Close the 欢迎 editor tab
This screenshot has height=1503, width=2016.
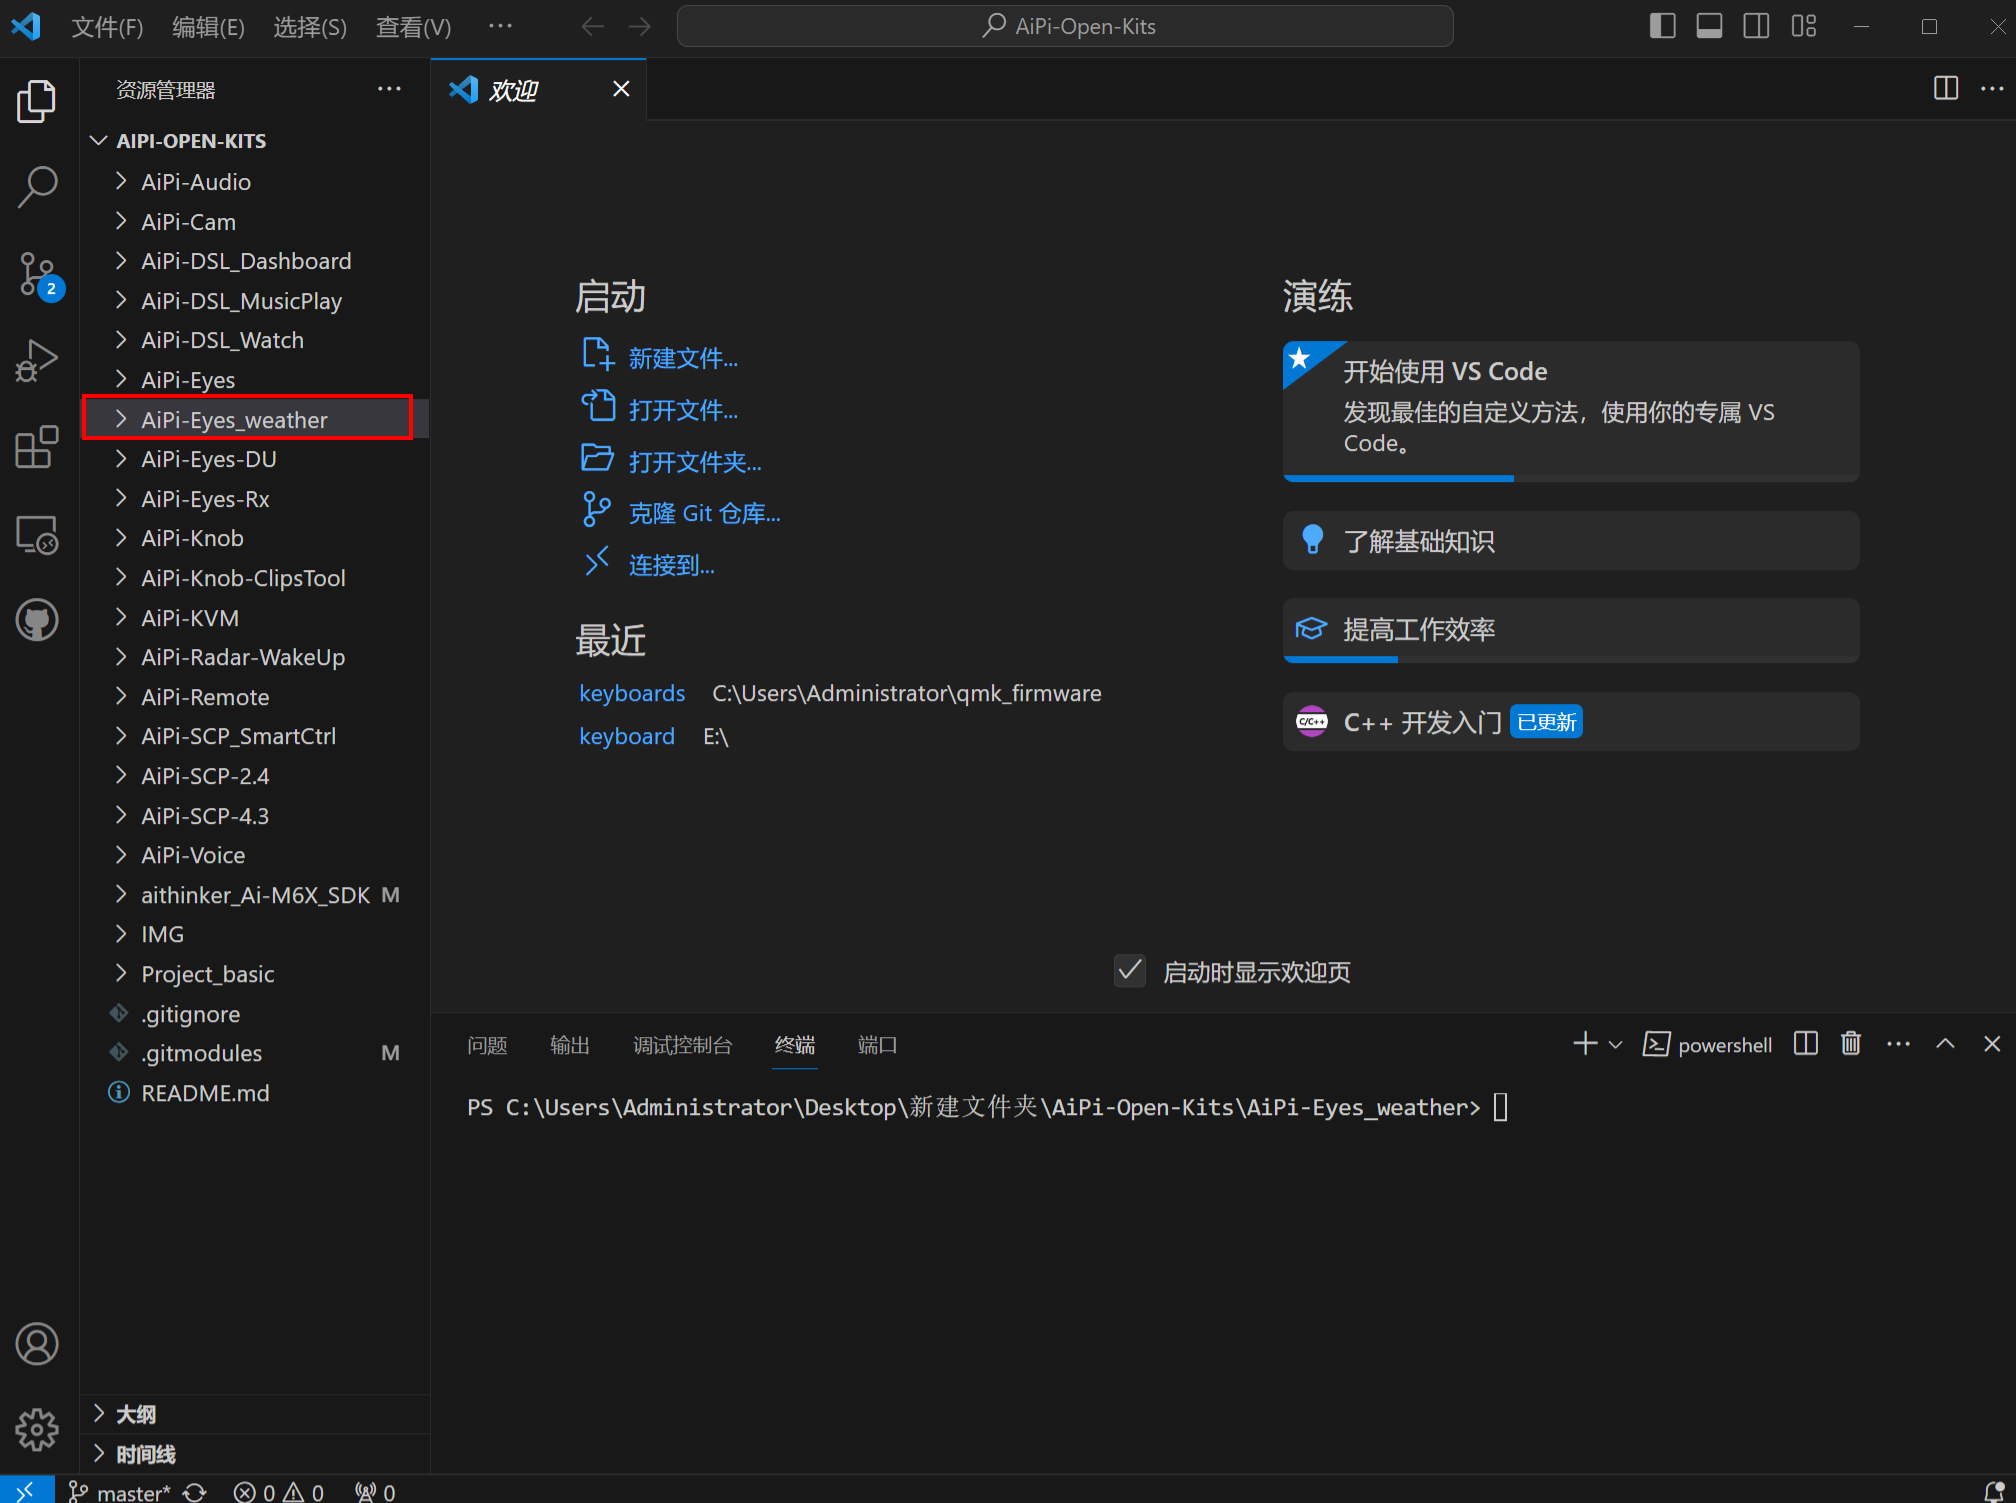coord(621,89)
